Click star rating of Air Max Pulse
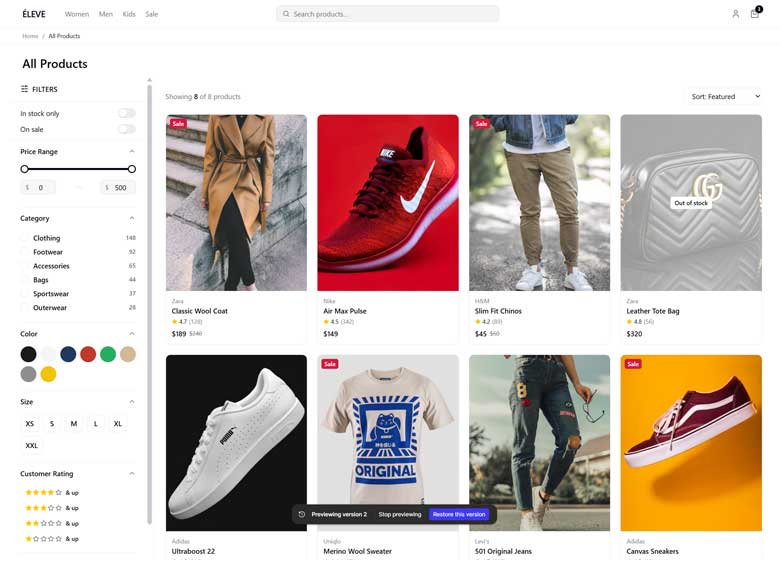Screen dimensions: 780x585 tap(339, 322)
